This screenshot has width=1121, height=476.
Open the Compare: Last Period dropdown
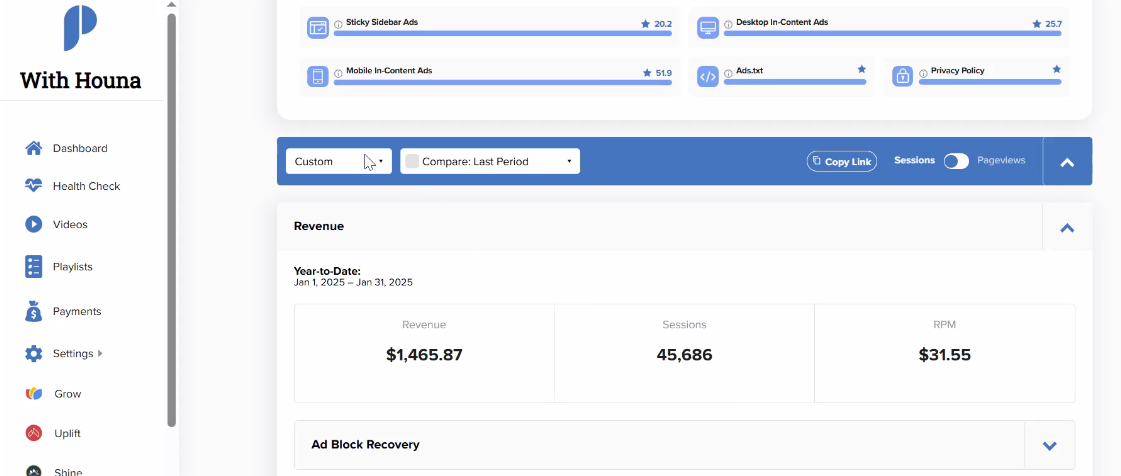490,162
